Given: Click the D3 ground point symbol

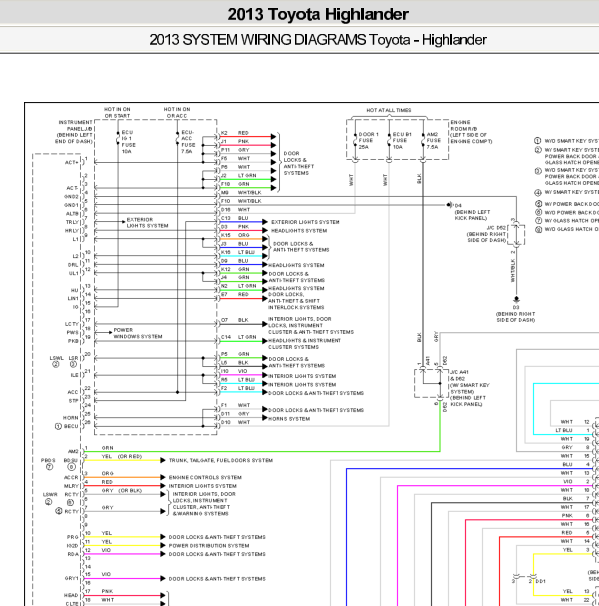Looking at the screenshot, I should (516, 299).
